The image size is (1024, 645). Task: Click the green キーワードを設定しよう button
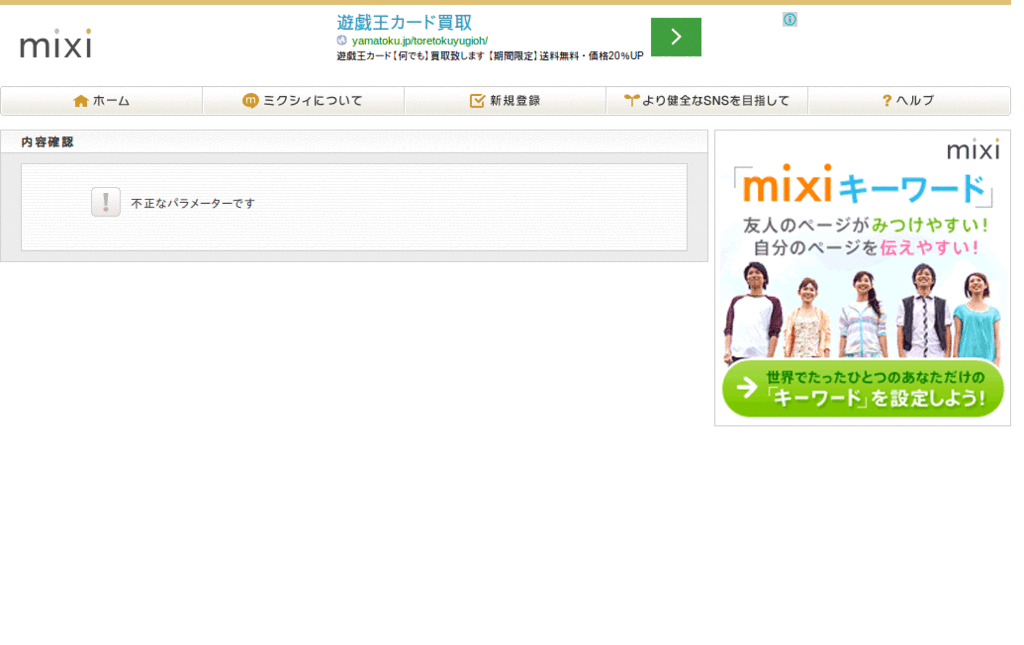pyautogui.click(x=863, y=388)
